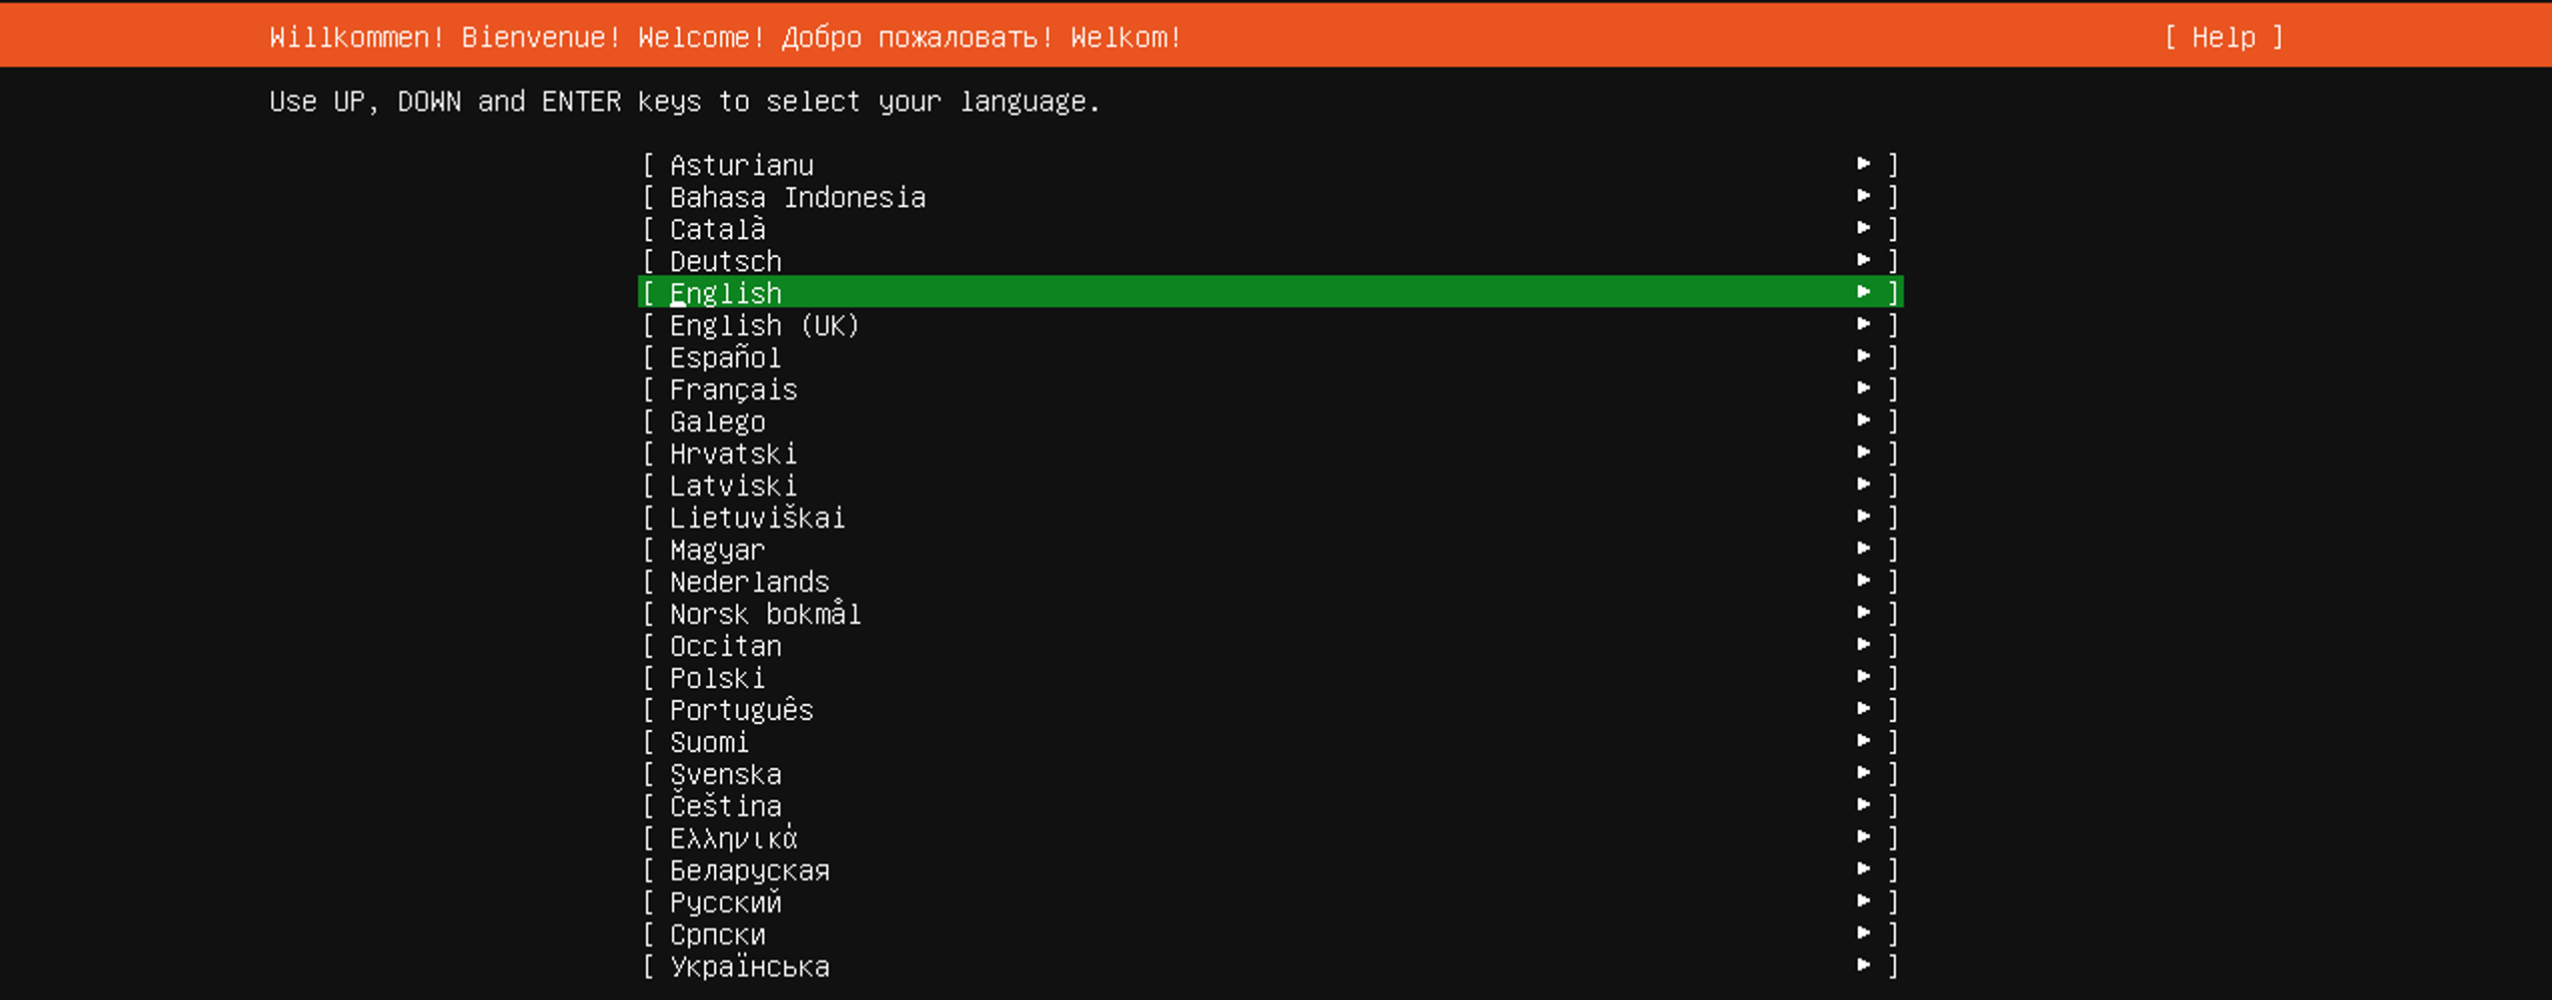Select the Asturianu language entry
Viewport: 2552px width, 1000px height.
click(x=742, y=165)
